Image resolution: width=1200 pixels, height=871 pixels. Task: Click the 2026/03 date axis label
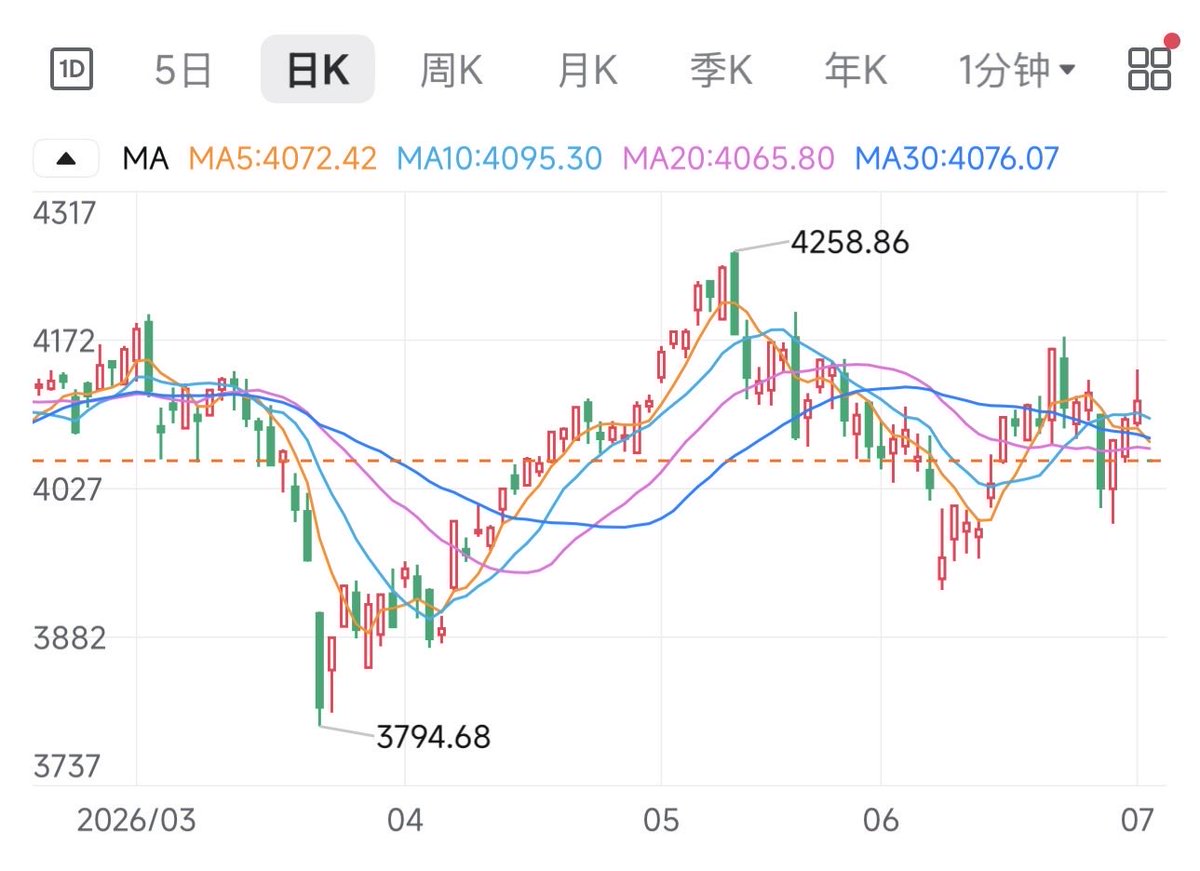pos(136,821)
